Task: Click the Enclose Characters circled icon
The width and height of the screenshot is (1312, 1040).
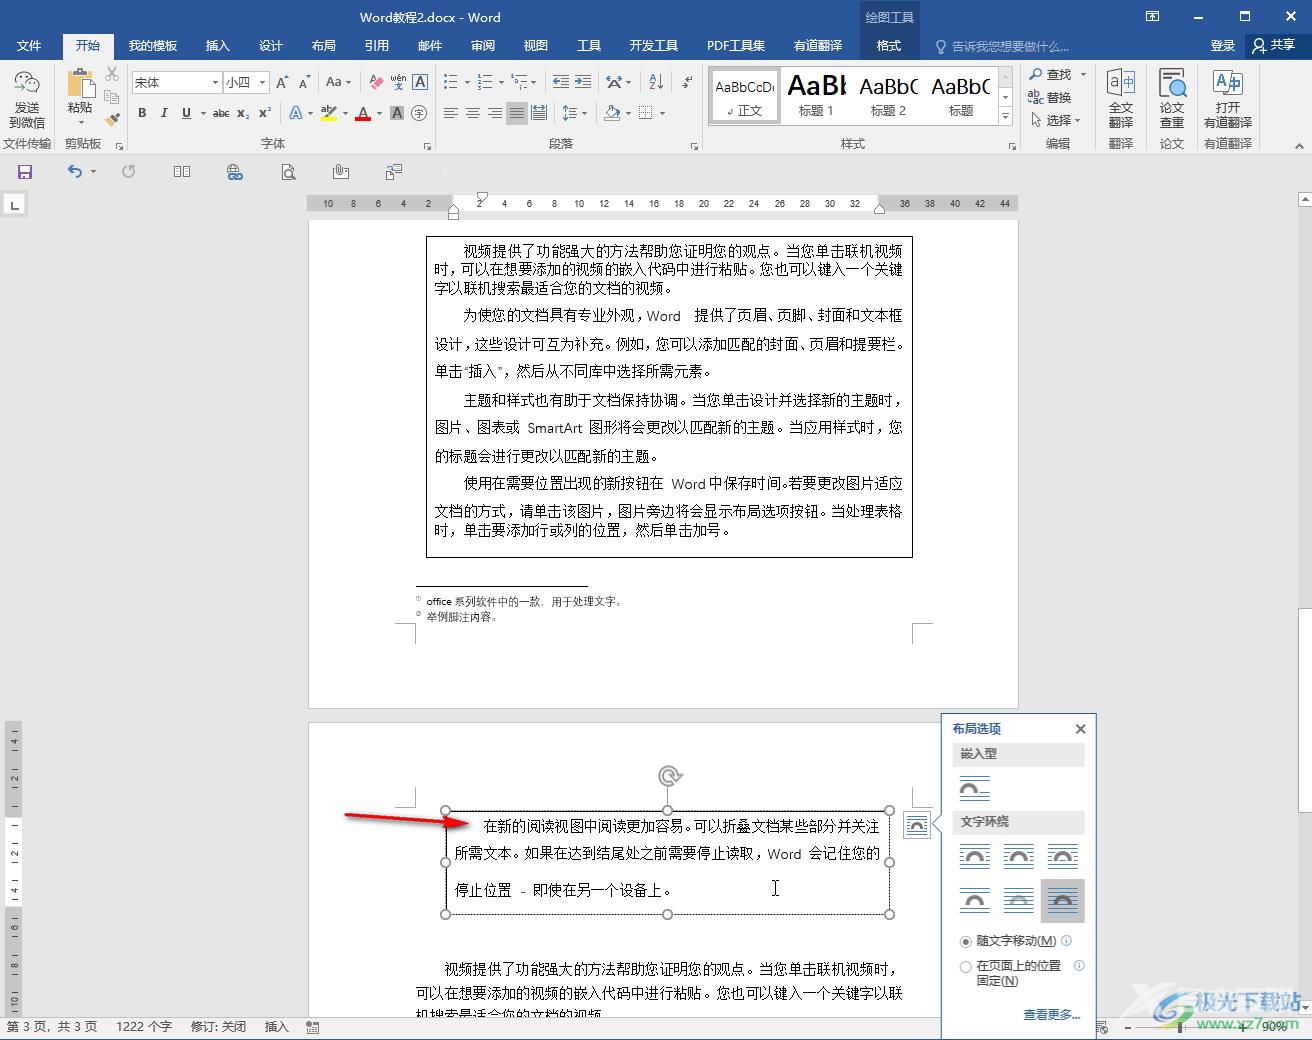Action: [x=419, y=113]
